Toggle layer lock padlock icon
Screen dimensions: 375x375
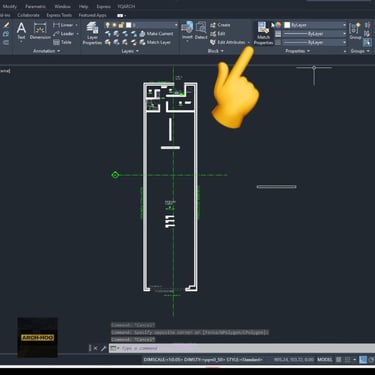(x=121, y=25)
